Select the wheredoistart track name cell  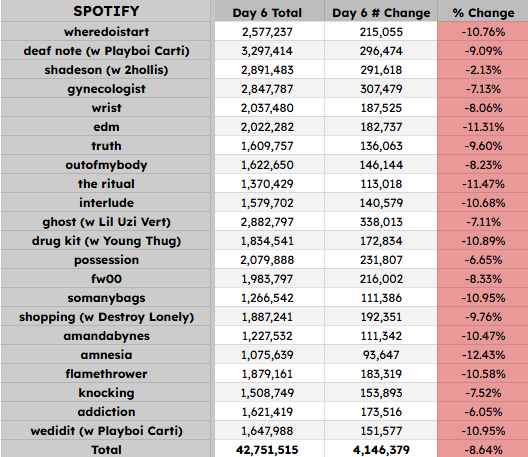click(x=106, y=32)
